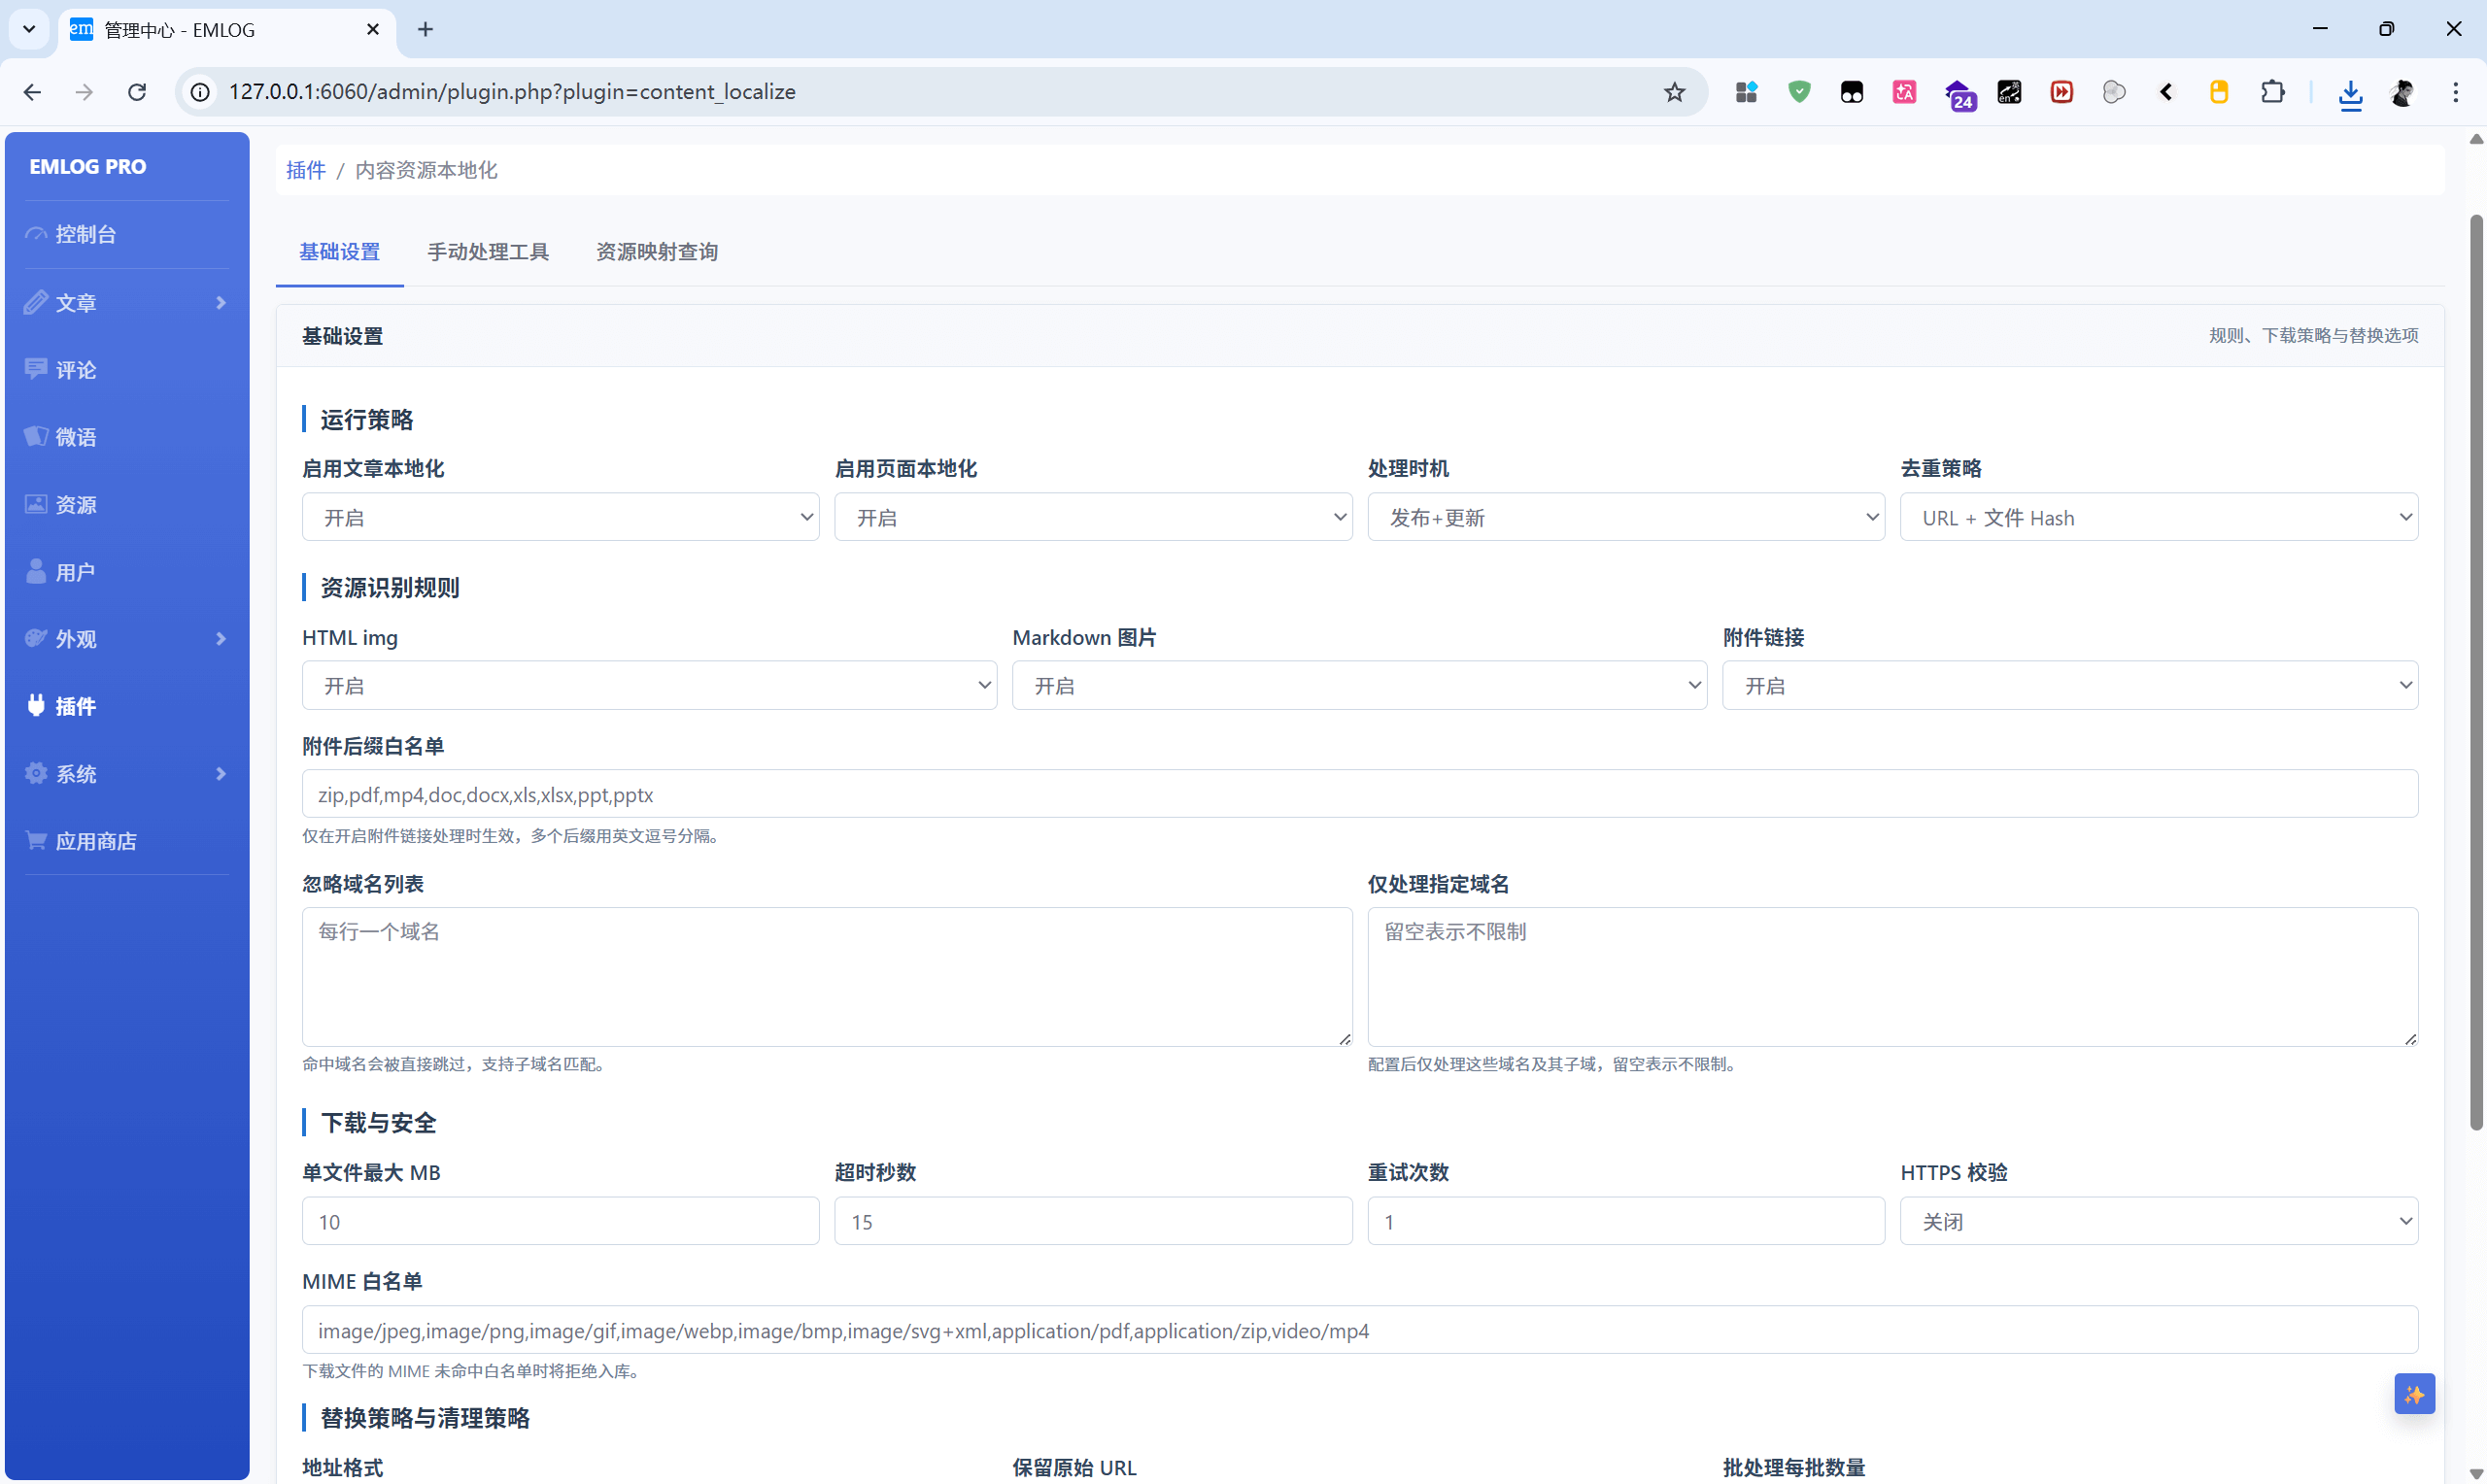Click the MIME 白名单 input field
Screen dimensions: 2487x1484
(x=1359, y=1330)
